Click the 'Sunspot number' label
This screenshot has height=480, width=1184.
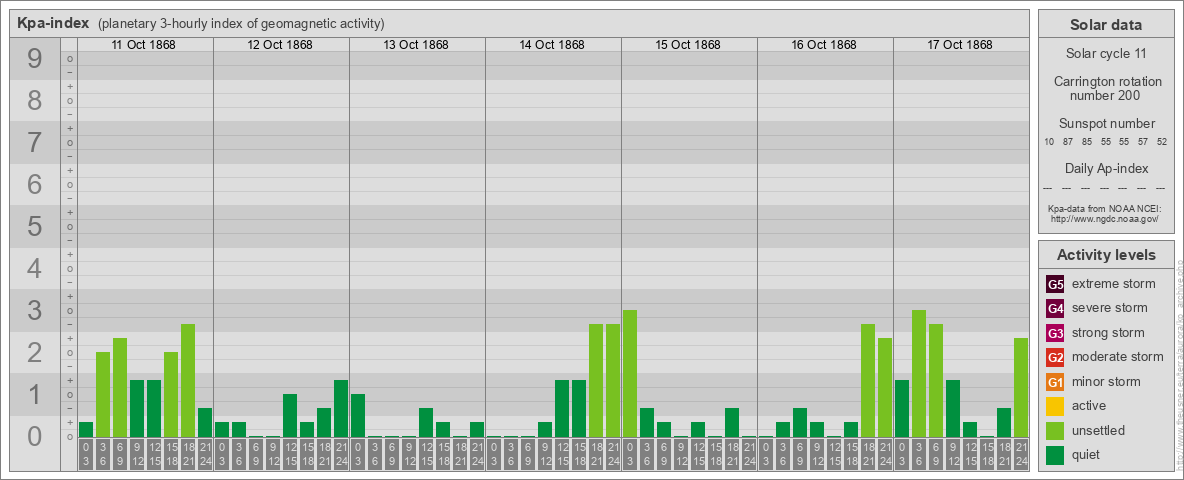coord(1106,124)
